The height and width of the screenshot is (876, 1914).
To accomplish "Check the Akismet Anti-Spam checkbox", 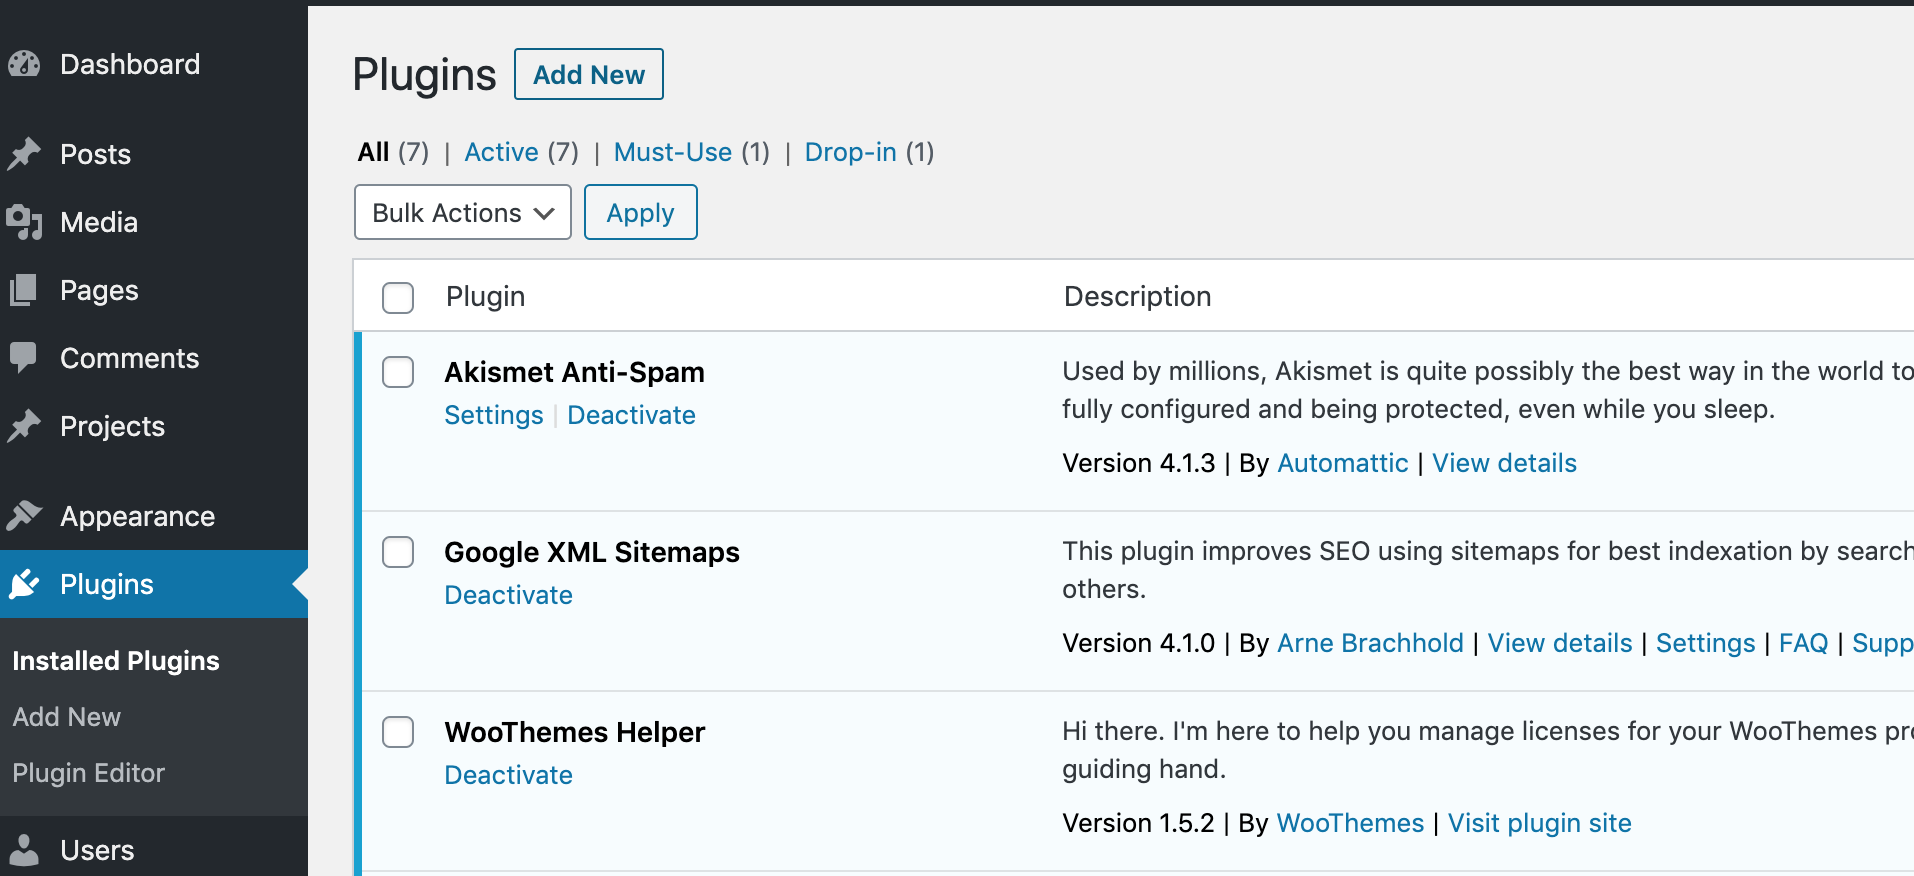I will [398, 372].
